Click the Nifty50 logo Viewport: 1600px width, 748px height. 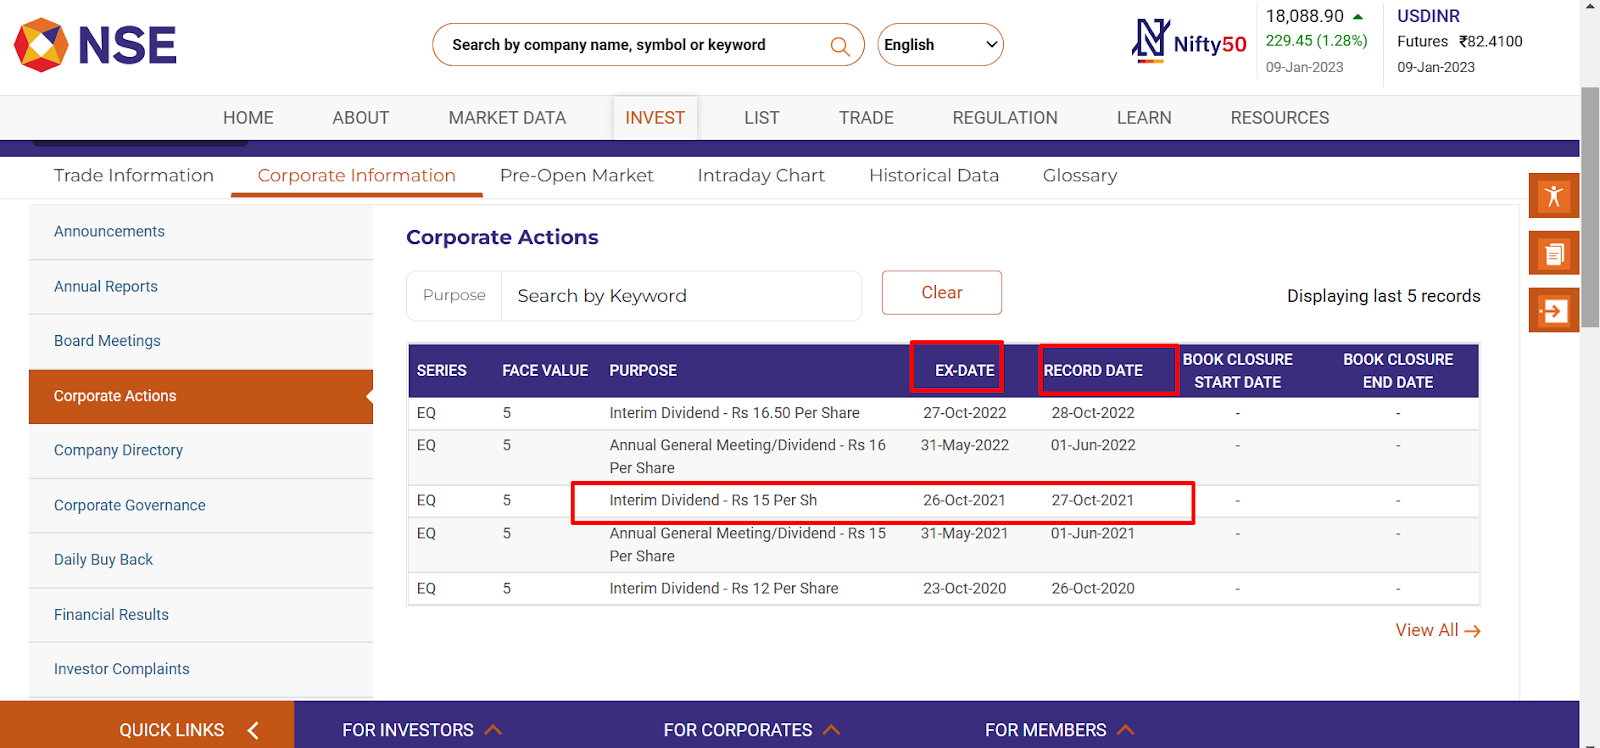1189,42
